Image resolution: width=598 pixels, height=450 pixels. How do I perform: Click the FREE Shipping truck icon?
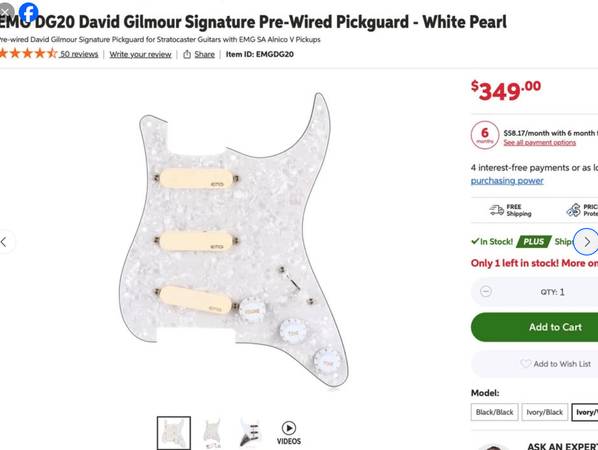click(497, 210)
